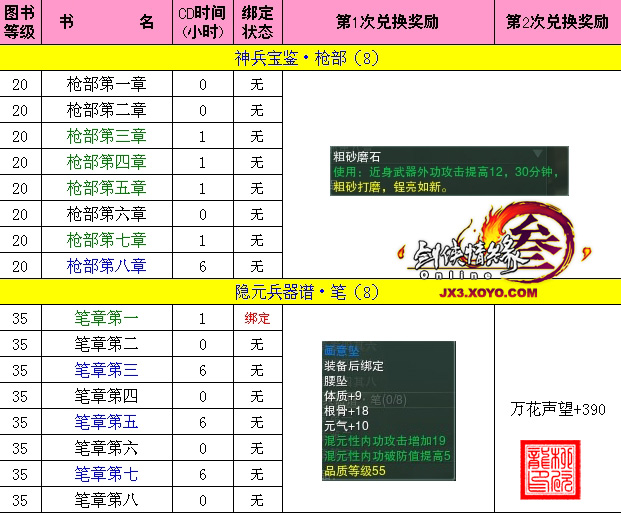Viewport: 621px width, 513px height.
Task: Click the 万花声望+390 reward text
Action: coord(557,409)
